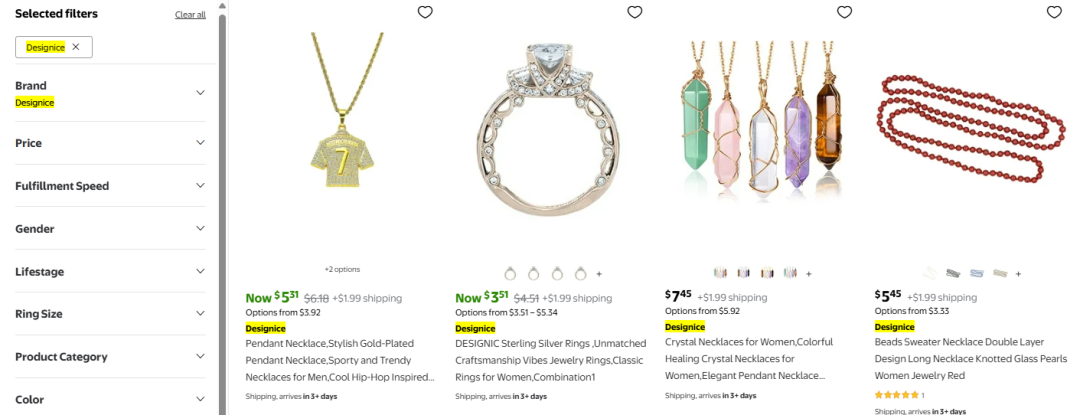This screenshot has width=1080, height=415.
Task: Expand the Gender filter options
Action: coord(200,229)
